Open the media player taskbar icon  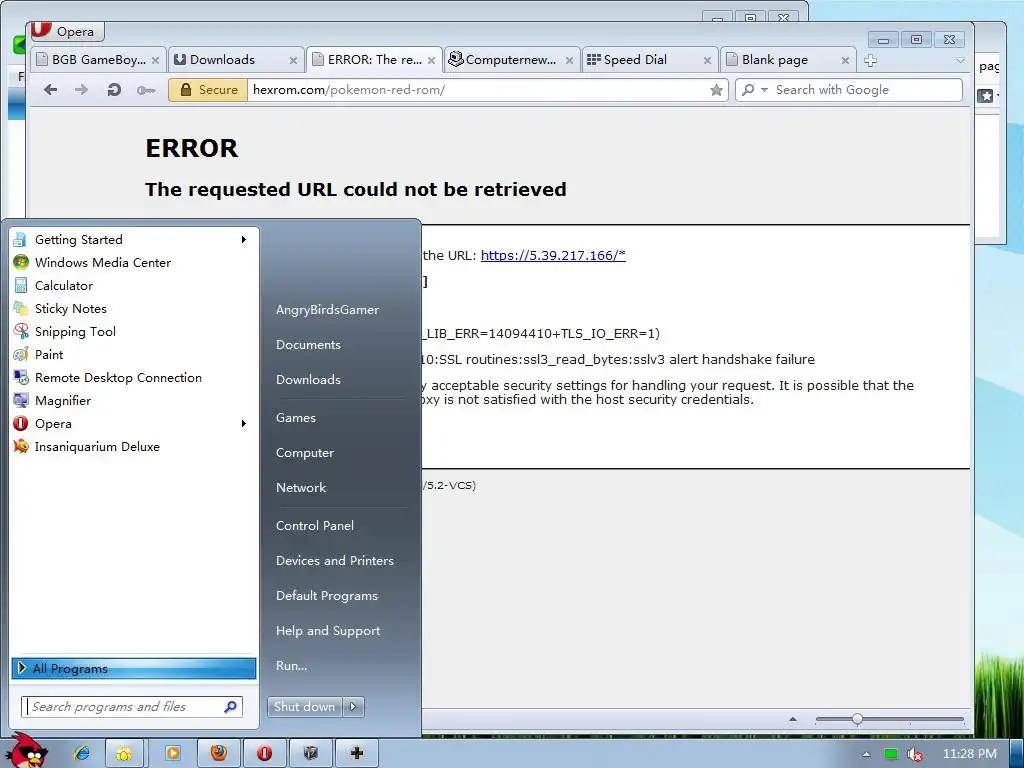pos(173,754)
